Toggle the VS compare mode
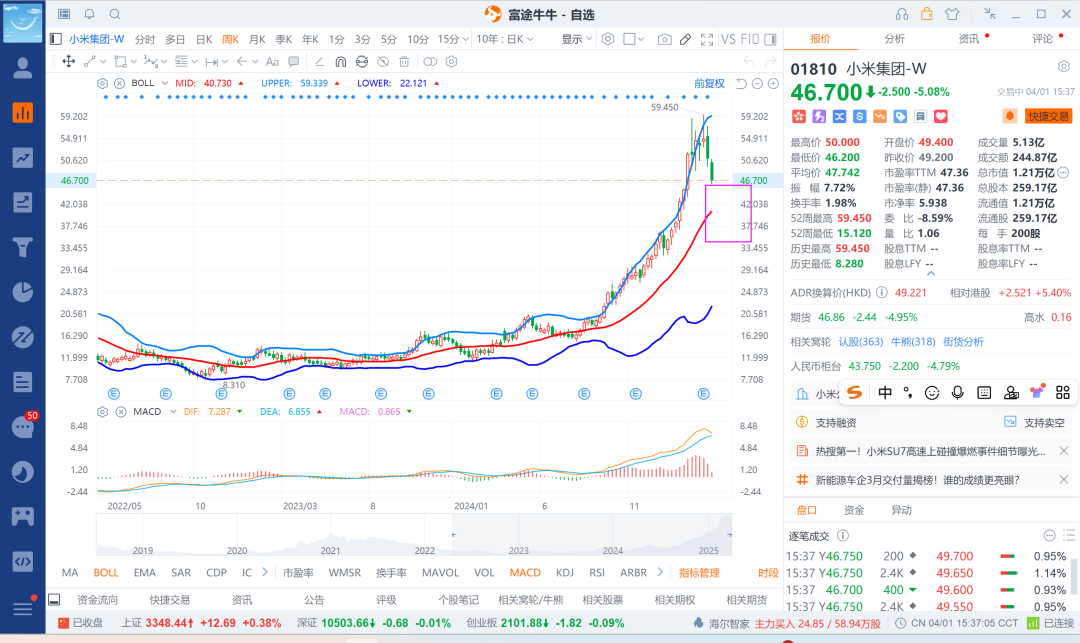The width and height of the screenshot is (1080, 643). (728, 39)
